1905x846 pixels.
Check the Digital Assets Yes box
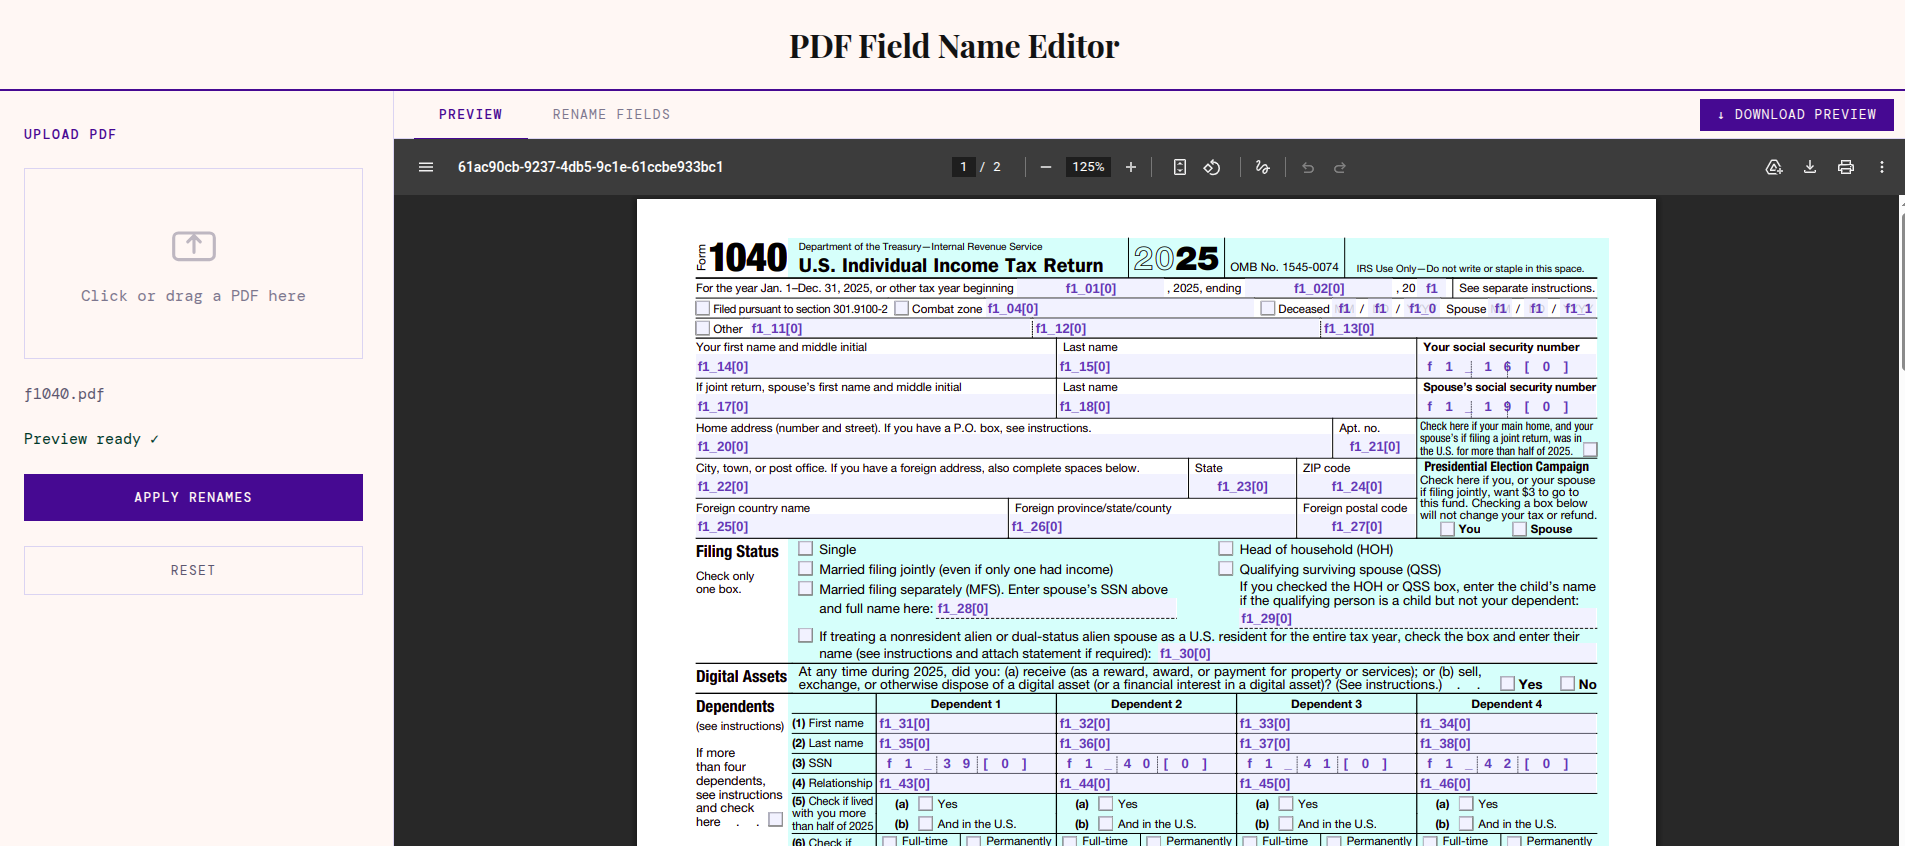(x=1508, y=684)
